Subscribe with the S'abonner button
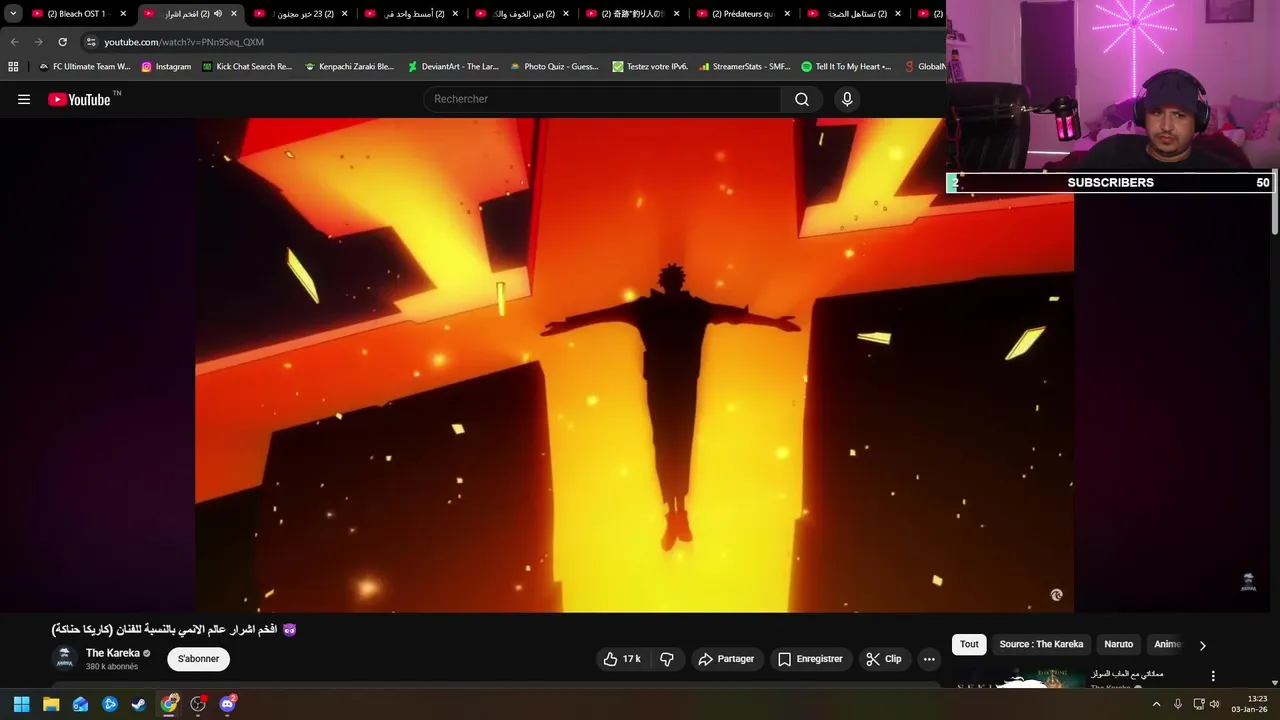The height and width of the screenshot is (720, 1280). coord(198,659)
